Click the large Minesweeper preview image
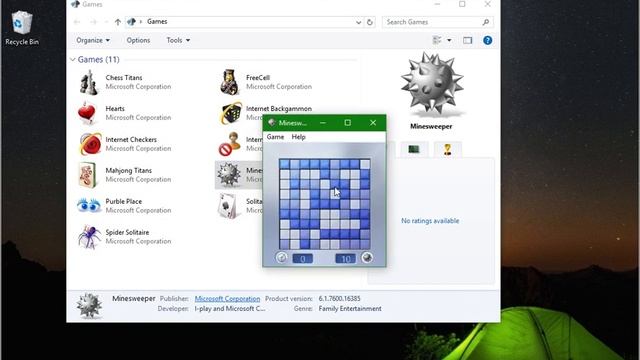 coord(431,84)
